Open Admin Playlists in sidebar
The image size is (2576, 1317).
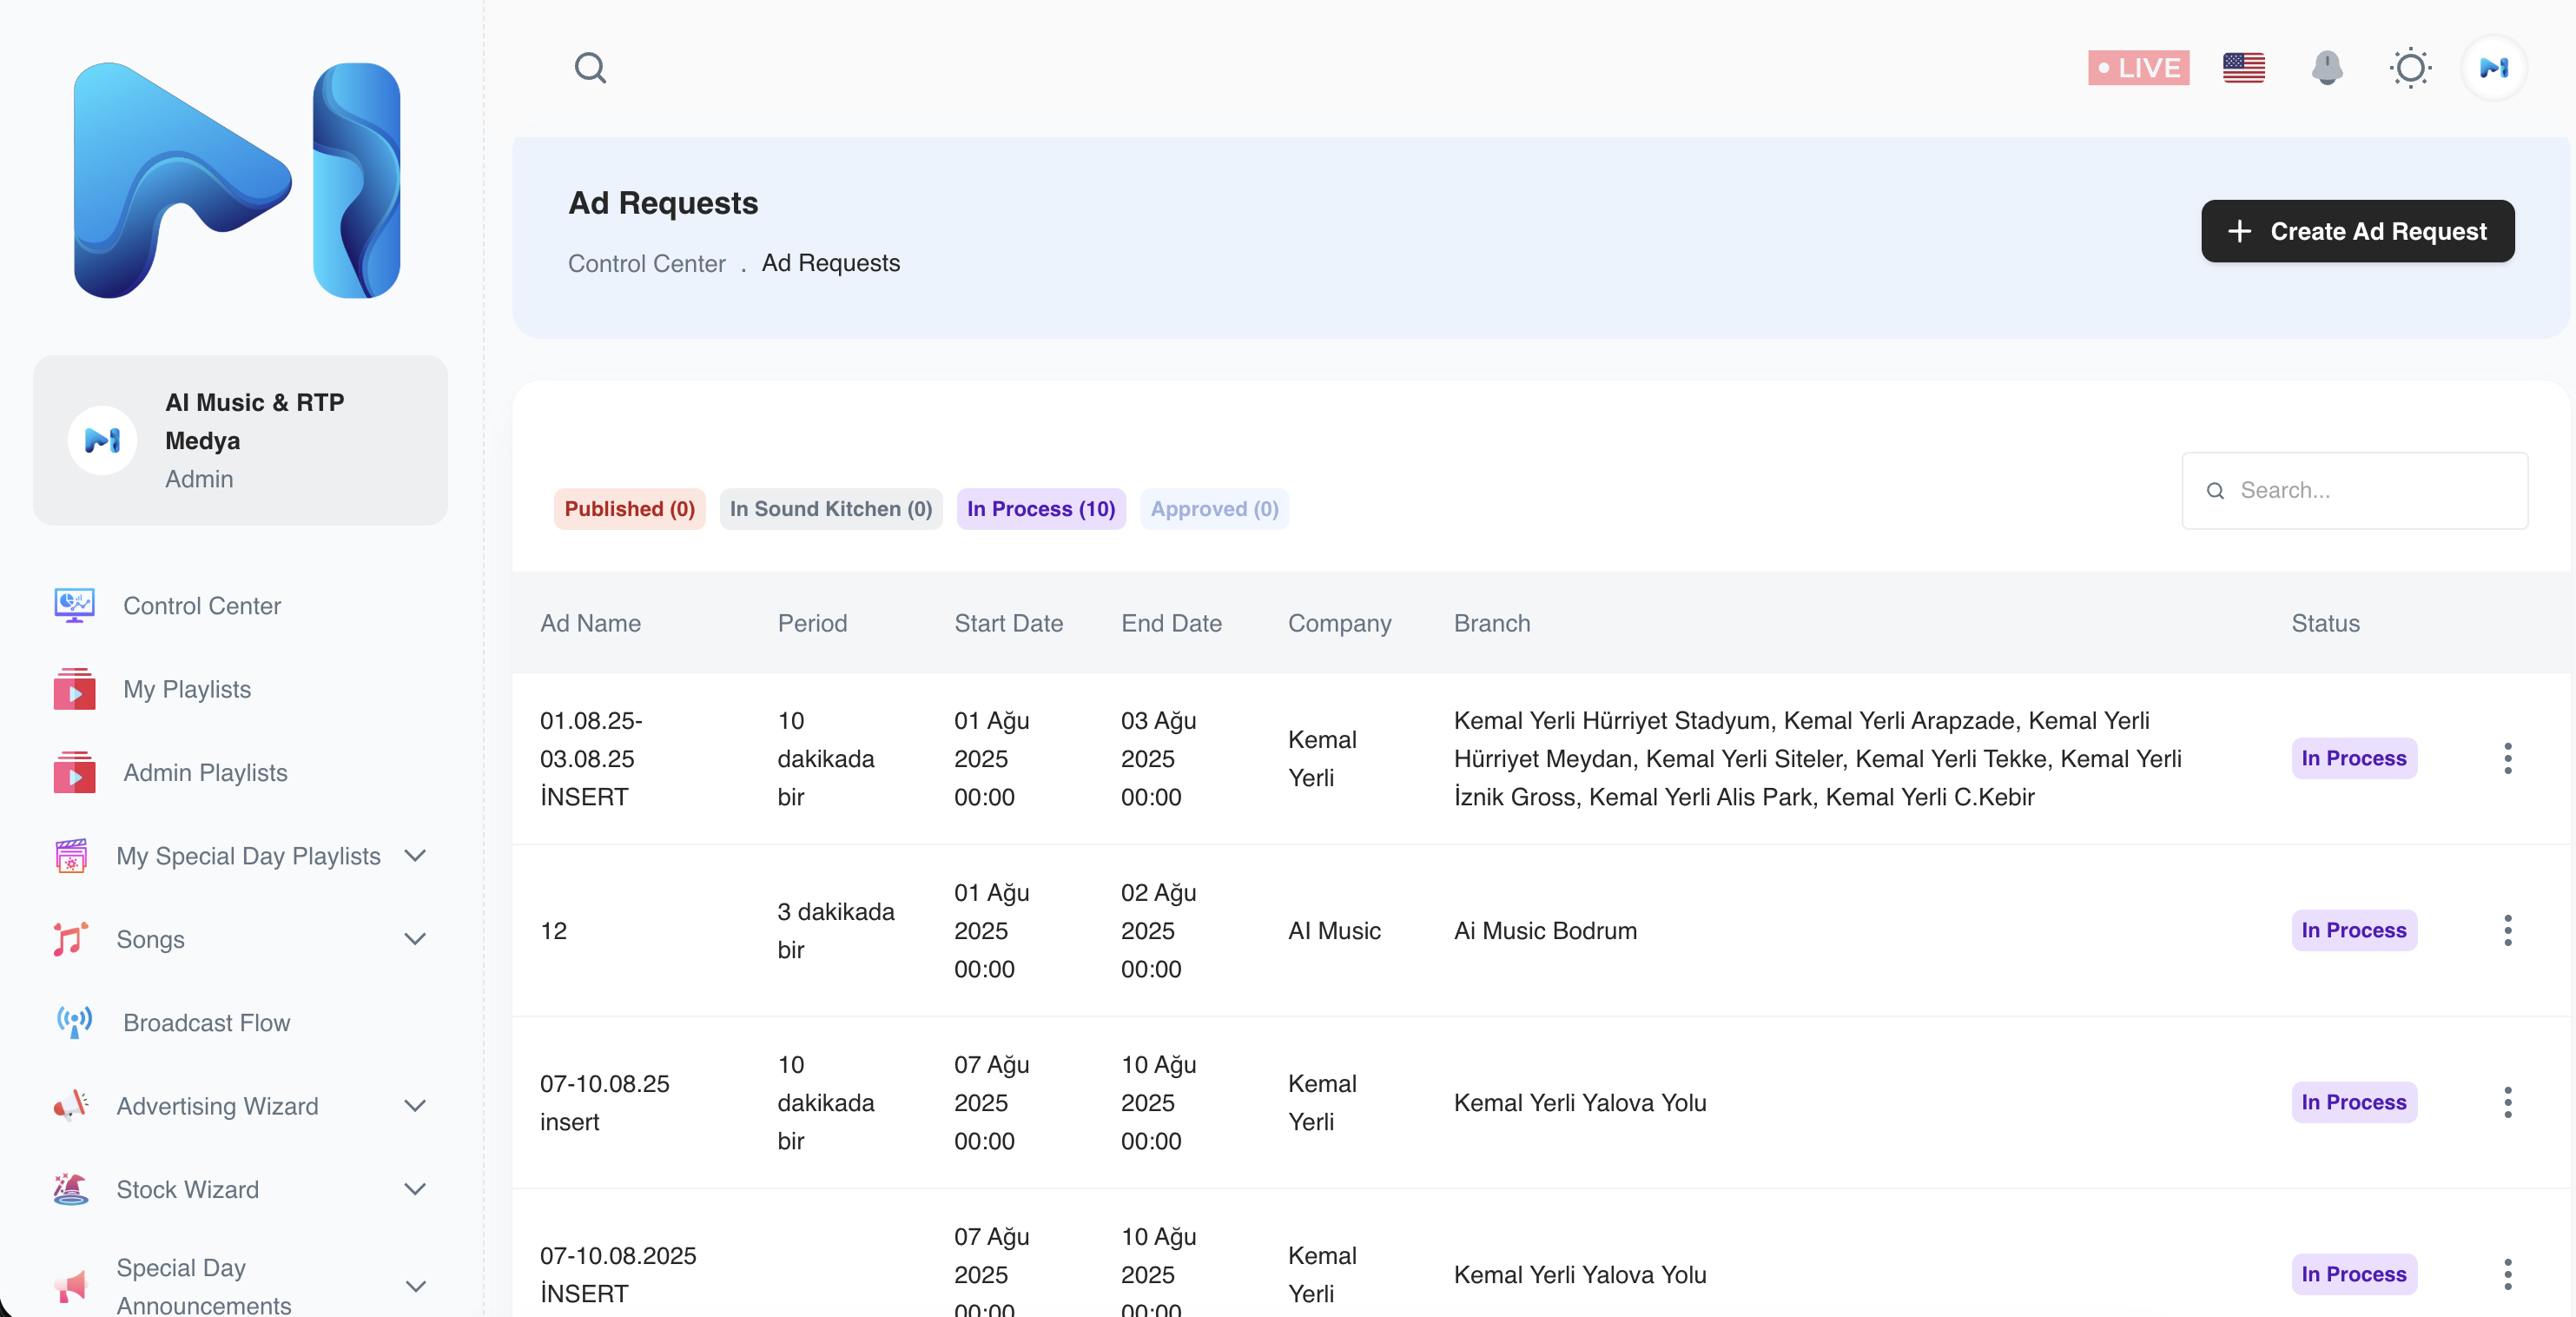205,772
